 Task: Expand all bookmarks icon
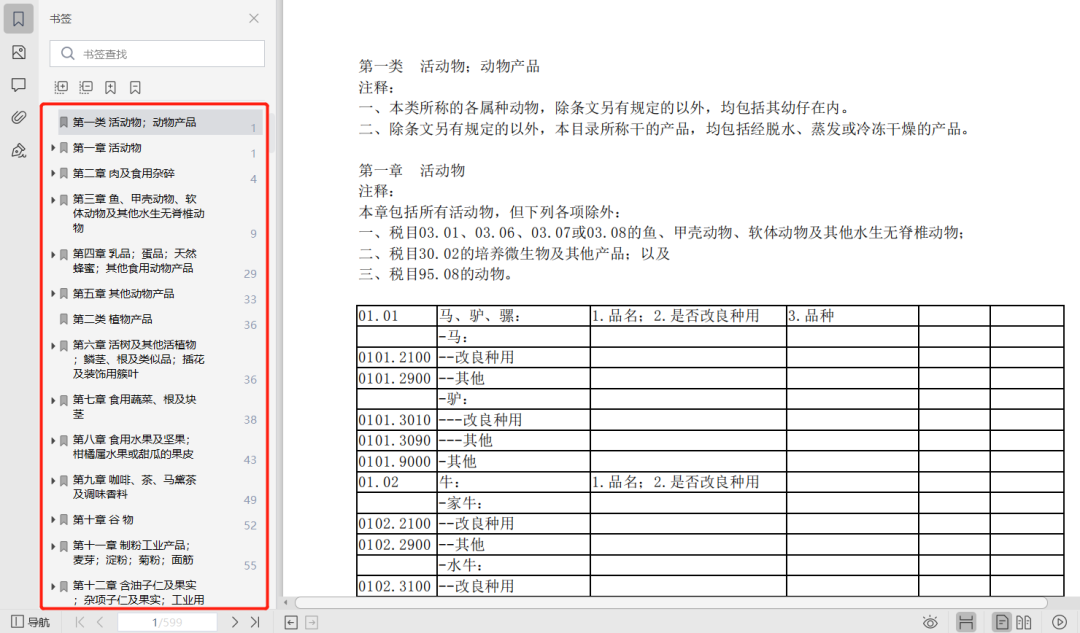click(61, 87)
